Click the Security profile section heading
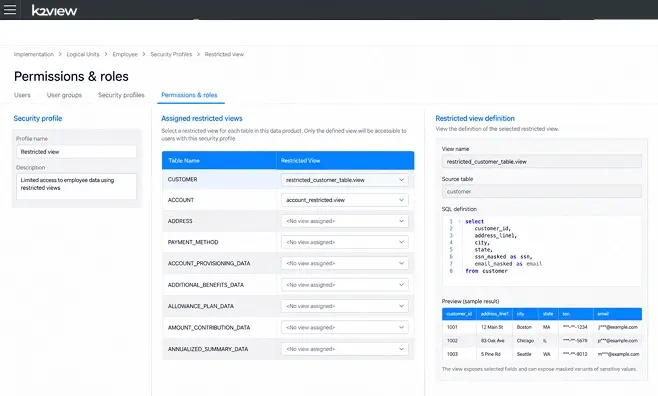This screenshot has width=658, height=396. pyautogui.click(x=38, y=118)
